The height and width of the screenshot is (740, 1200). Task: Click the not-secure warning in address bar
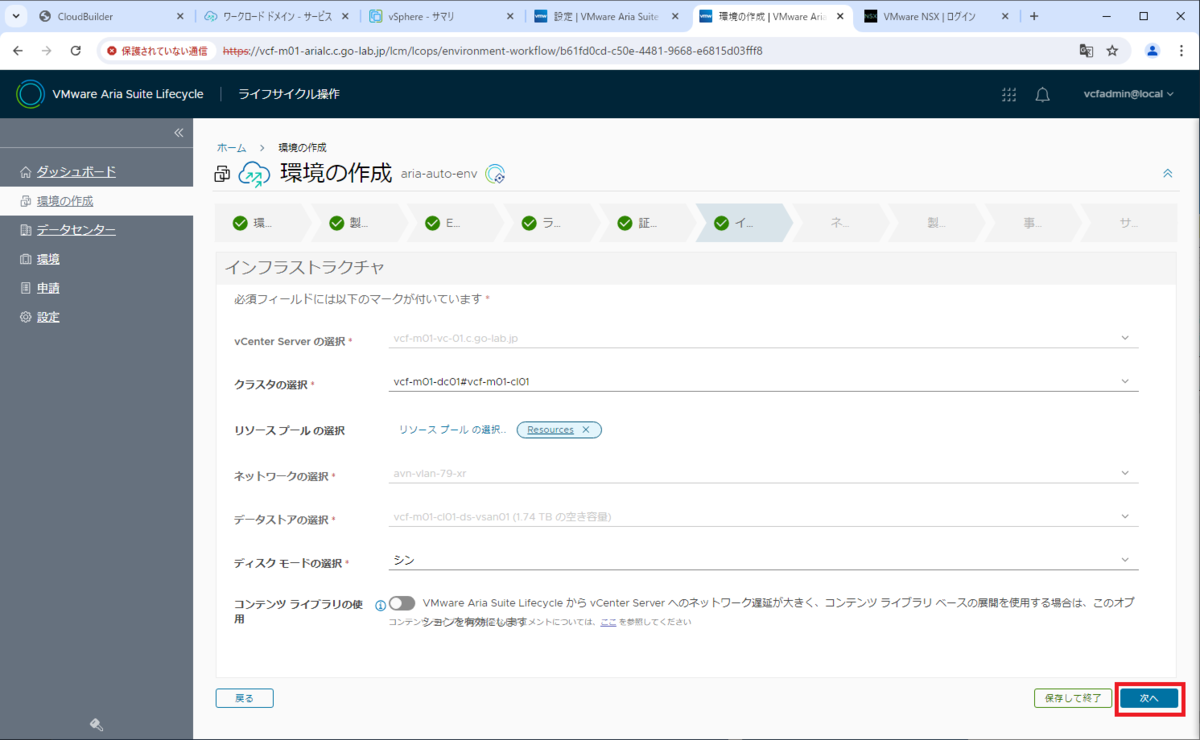point(158,50)
